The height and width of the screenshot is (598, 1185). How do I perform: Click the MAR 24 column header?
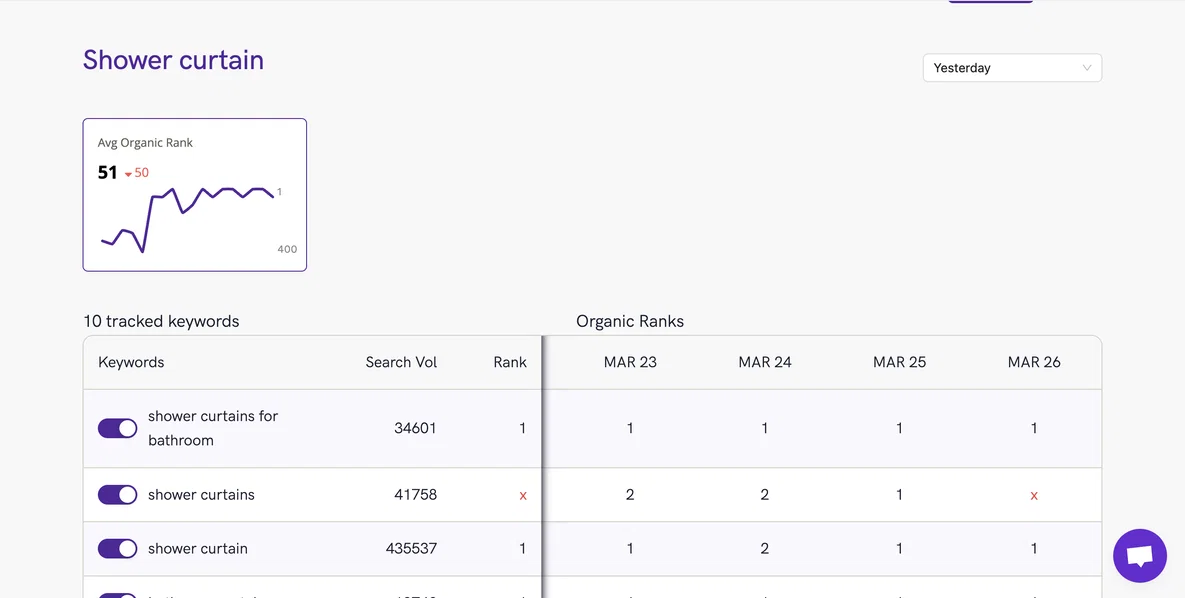click(x=765, y=362)
